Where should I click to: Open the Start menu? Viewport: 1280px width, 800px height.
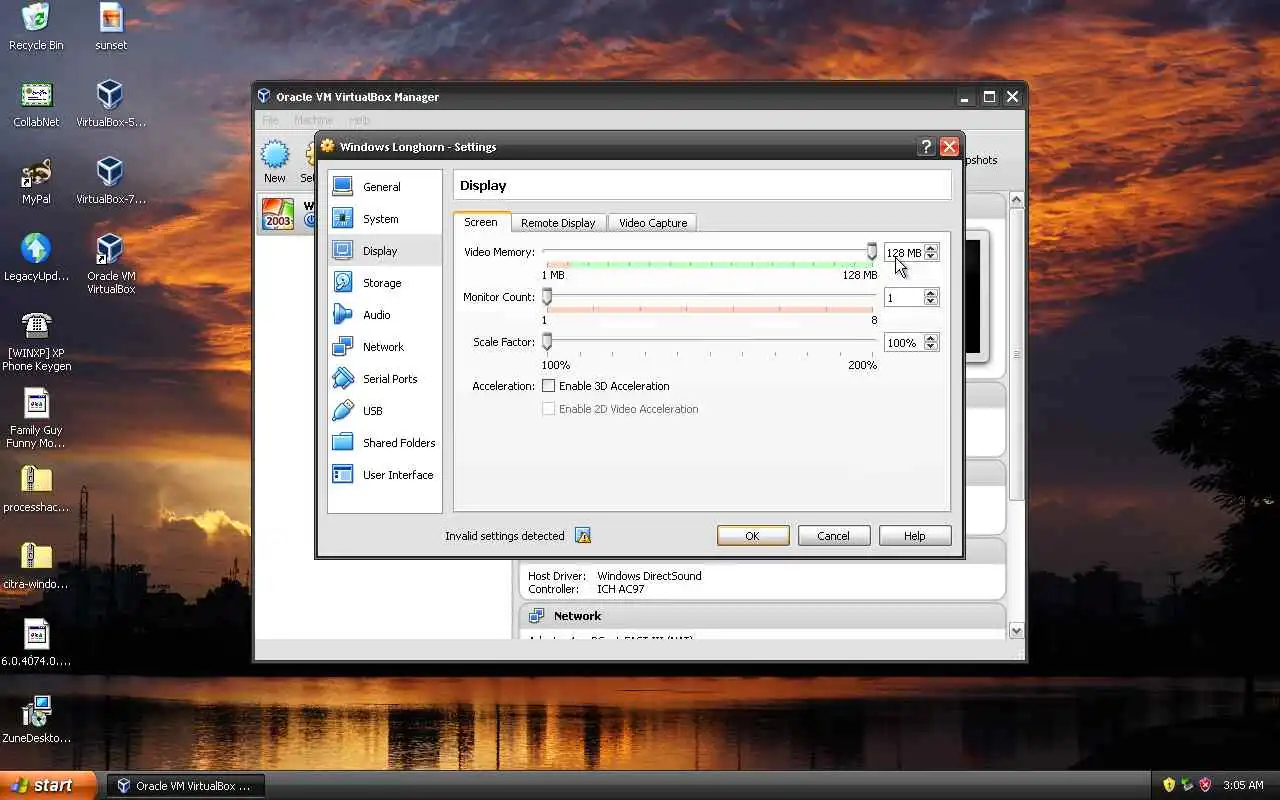pyautogui.click(x=48, y=785)
